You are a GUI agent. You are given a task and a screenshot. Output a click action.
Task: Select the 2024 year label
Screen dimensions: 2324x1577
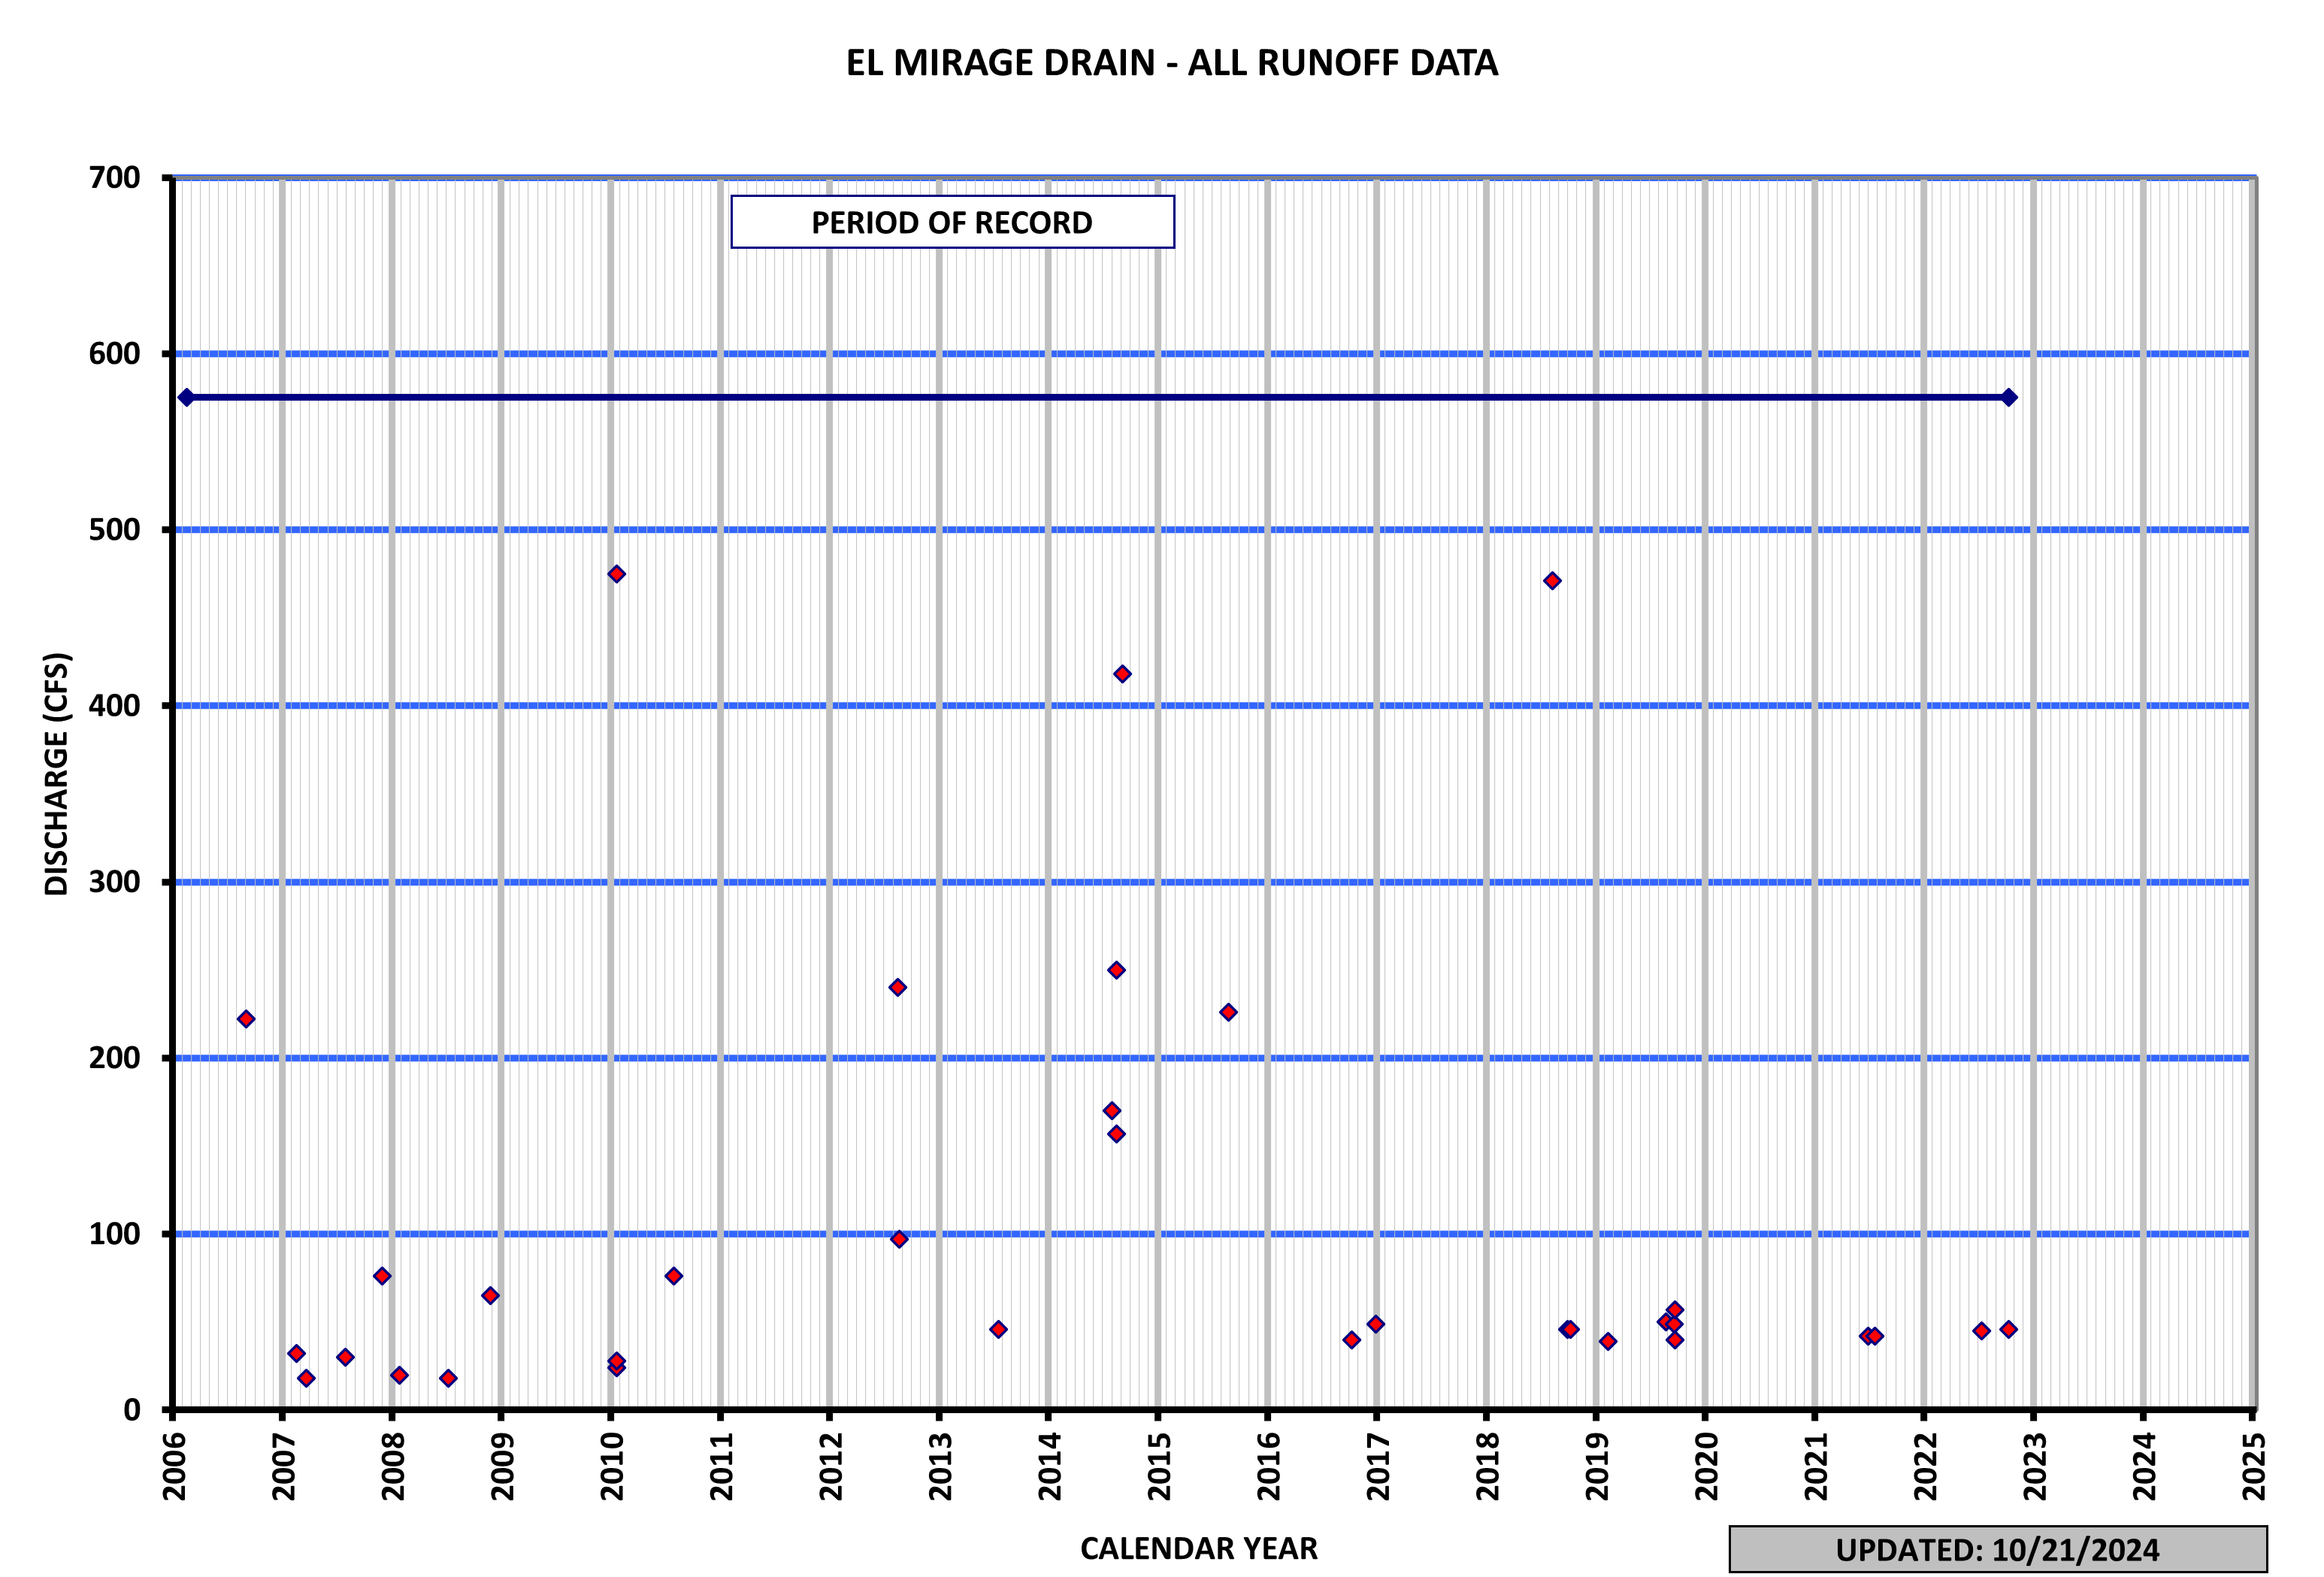2145,1466
